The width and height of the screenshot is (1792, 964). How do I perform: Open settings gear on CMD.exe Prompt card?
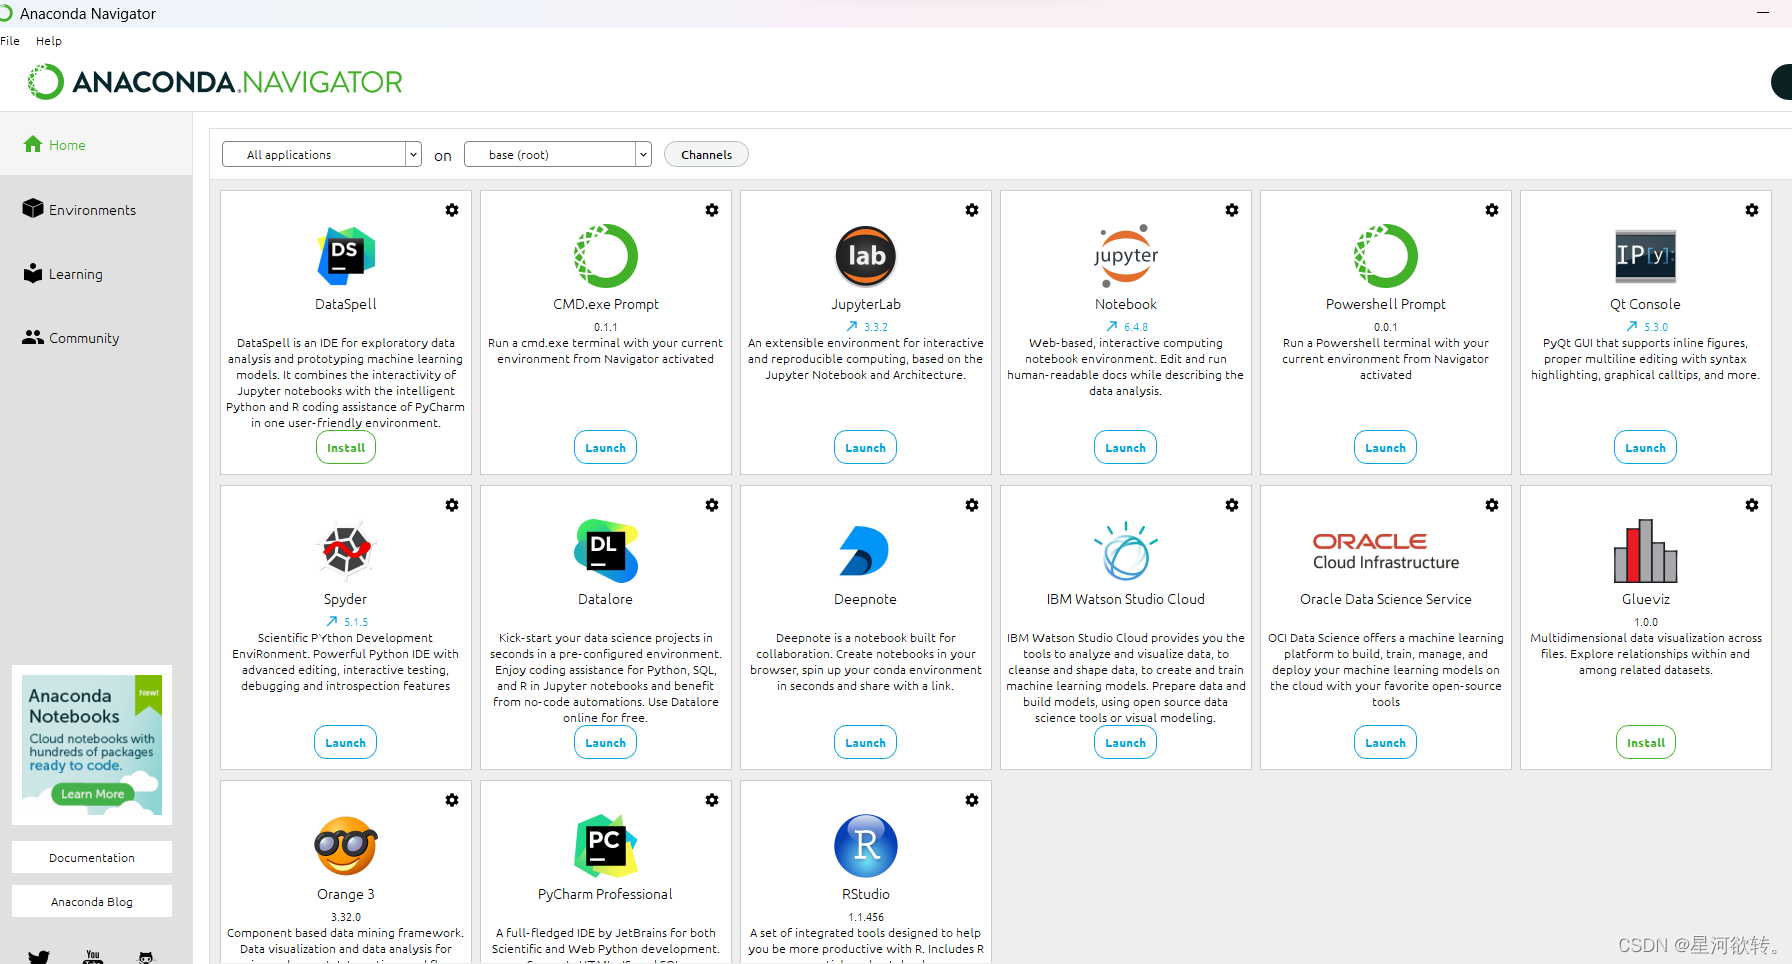click(x=712, y=210)
